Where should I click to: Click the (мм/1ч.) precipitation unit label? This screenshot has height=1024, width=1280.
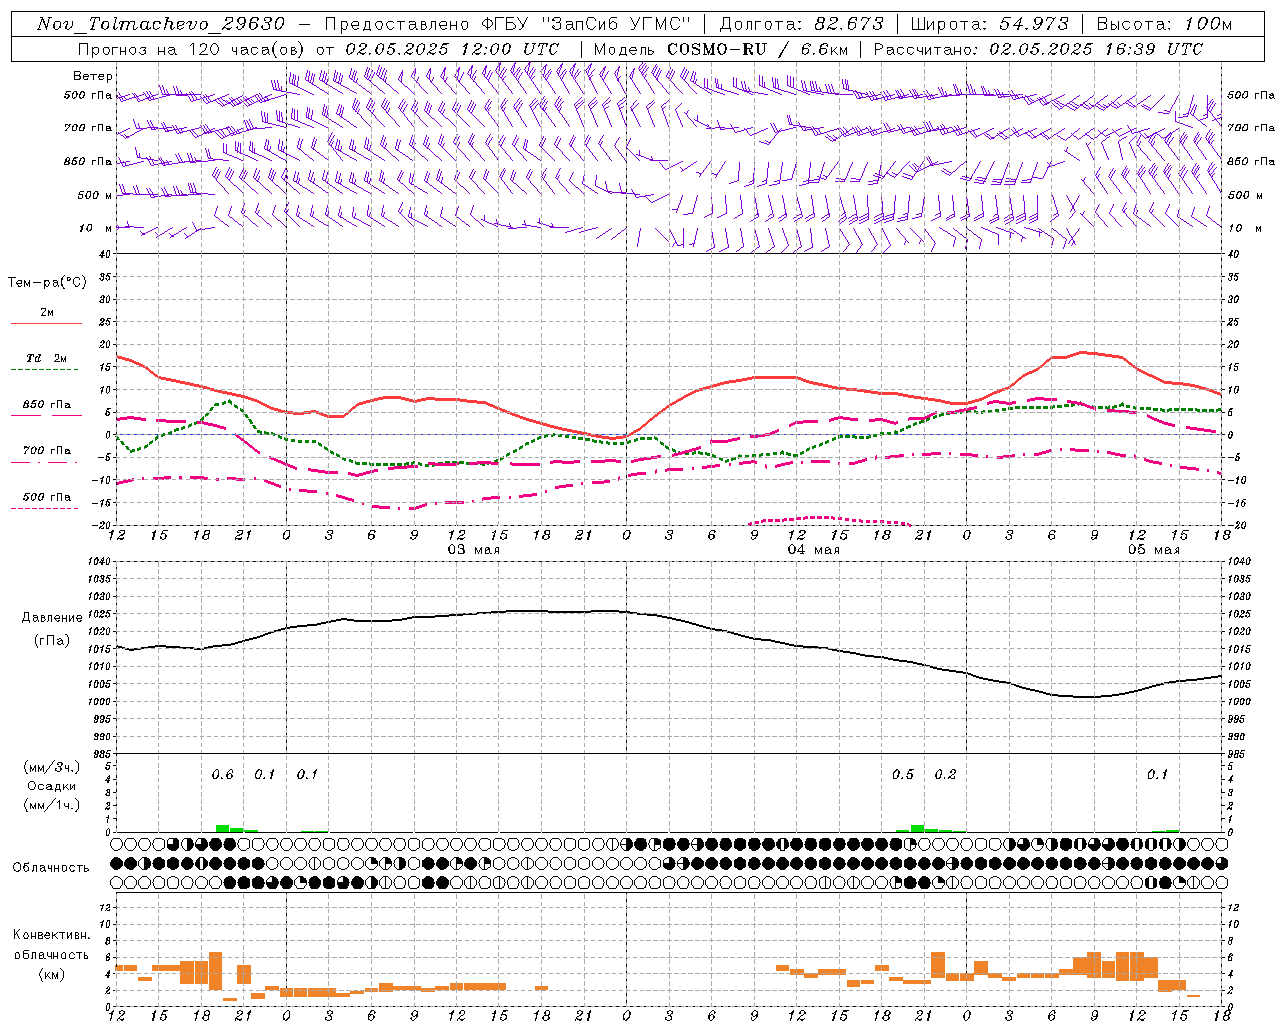(x=52, y=805)
